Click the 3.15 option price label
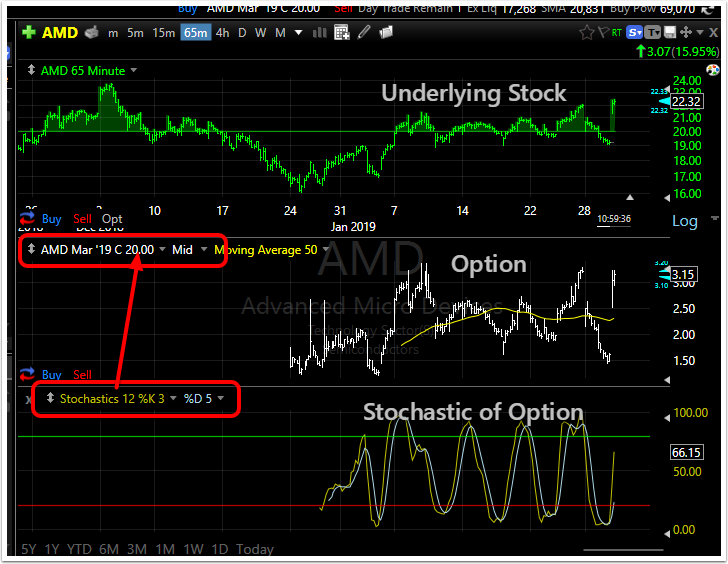The height and width of the screenshot is (564, 728). [x=682, y=274]
